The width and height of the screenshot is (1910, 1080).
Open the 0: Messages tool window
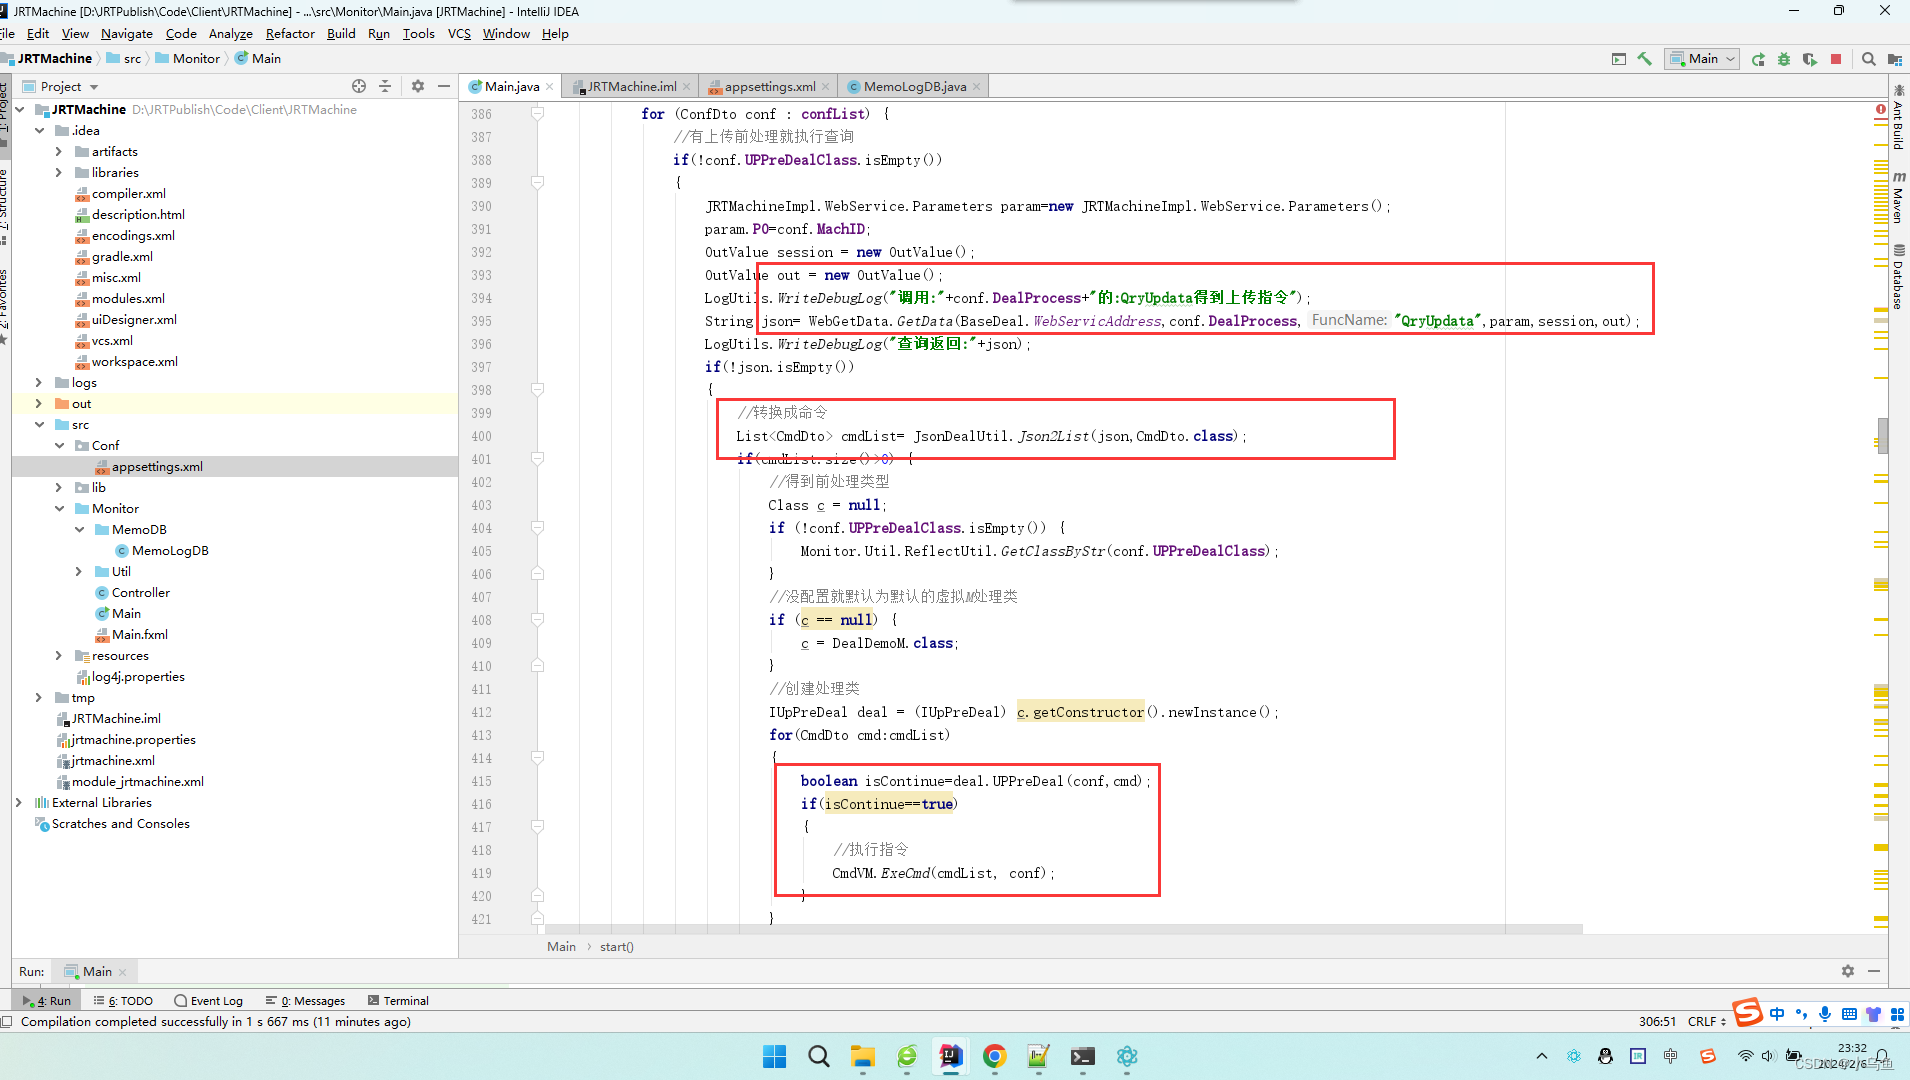305,1000
